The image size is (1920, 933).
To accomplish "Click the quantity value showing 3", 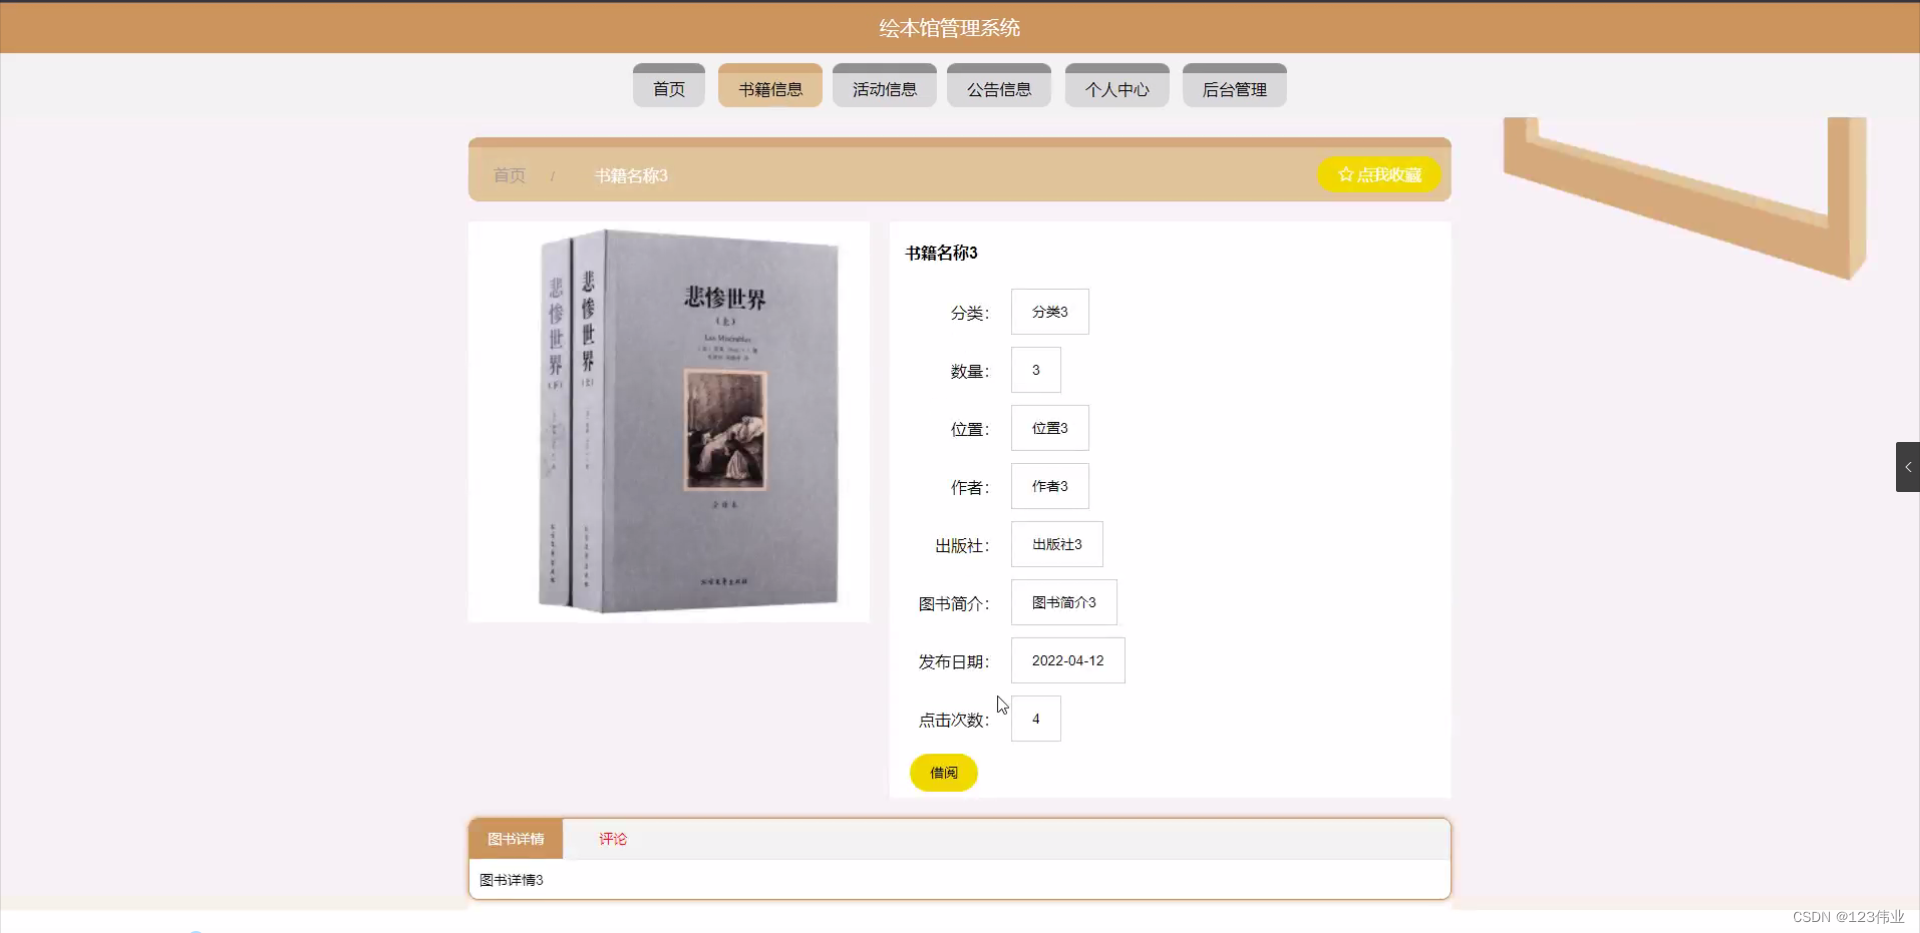I will 1035,369.
